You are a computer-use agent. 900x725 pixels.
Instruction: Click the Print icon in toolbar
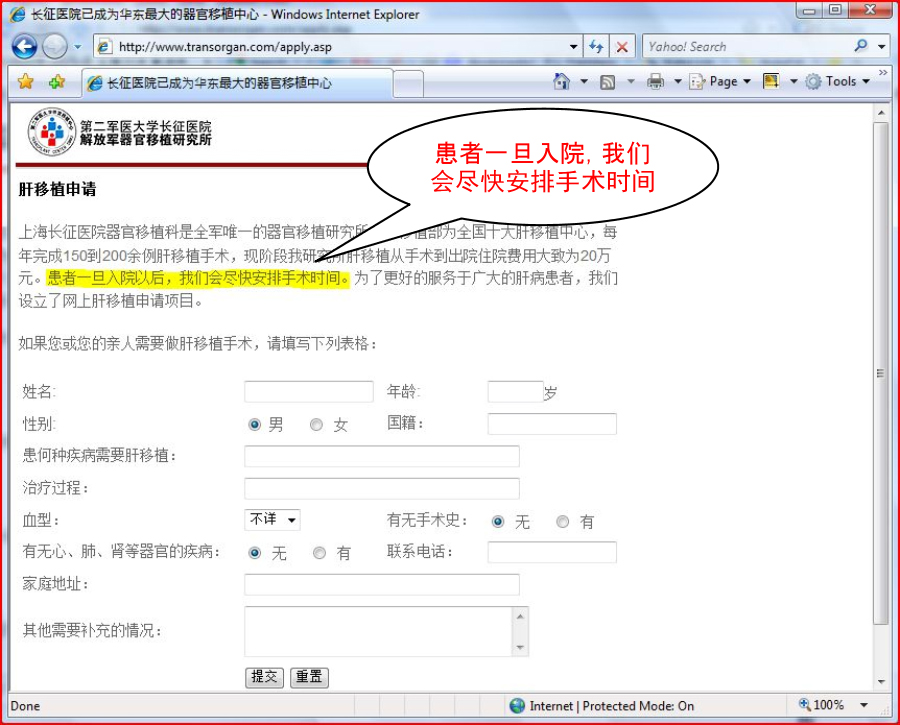[655, 82]
